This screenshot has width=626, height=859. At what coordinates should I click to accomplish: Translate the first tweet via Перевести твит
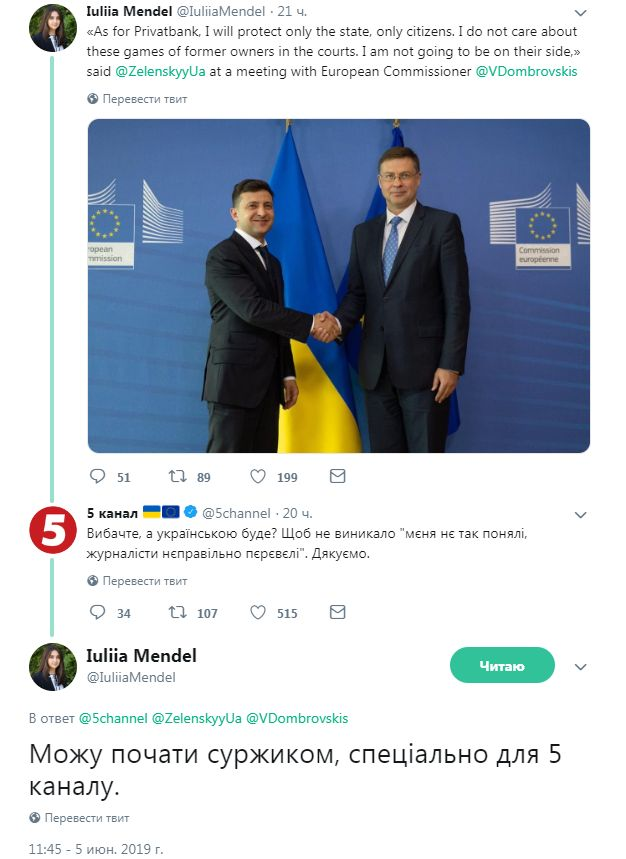click(137, 99)
